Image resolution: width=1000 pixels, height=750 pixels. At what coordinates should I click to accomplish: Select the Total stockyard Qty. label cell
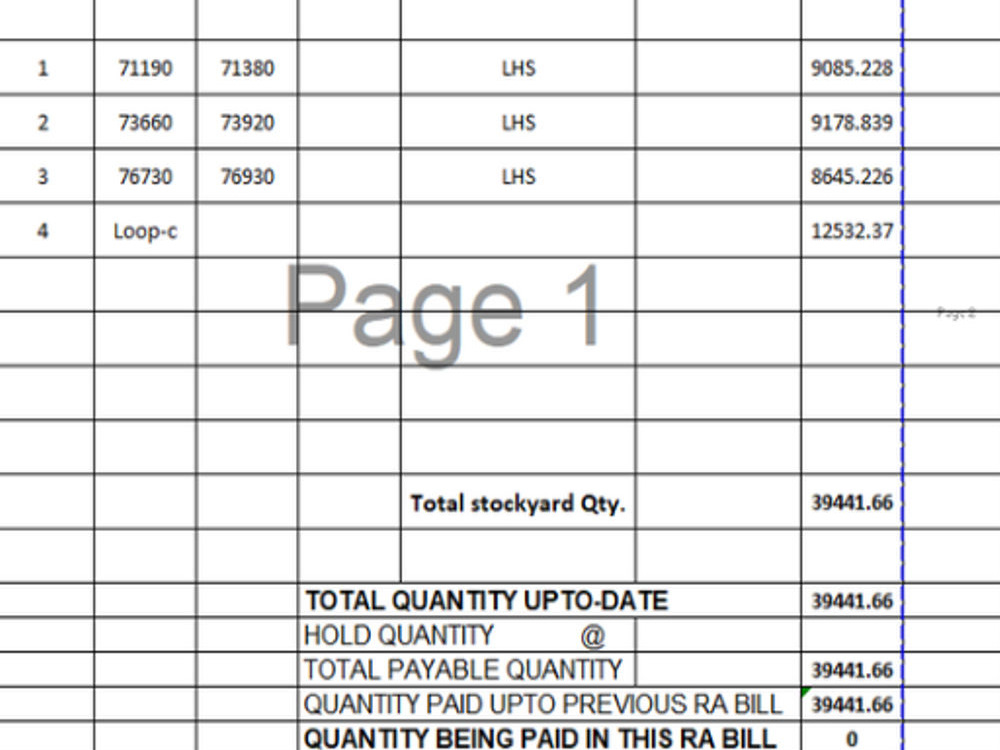point(518,503)
